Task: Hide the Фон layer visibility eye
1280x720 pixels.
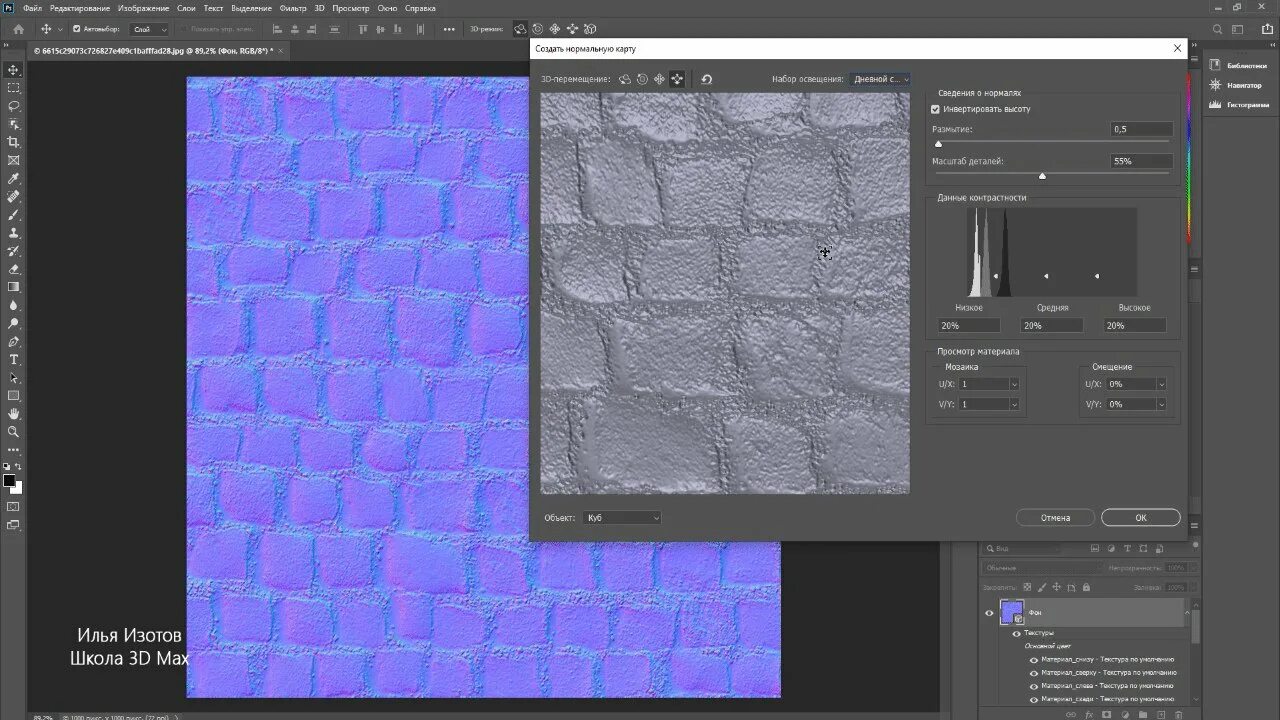Action: click(x=990, y=613)
